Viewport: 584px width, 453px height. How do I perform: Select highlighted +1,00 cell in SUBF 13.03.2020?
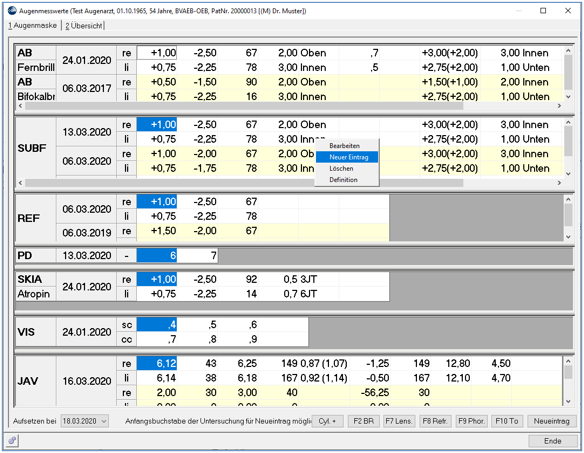tap(157, 124)
